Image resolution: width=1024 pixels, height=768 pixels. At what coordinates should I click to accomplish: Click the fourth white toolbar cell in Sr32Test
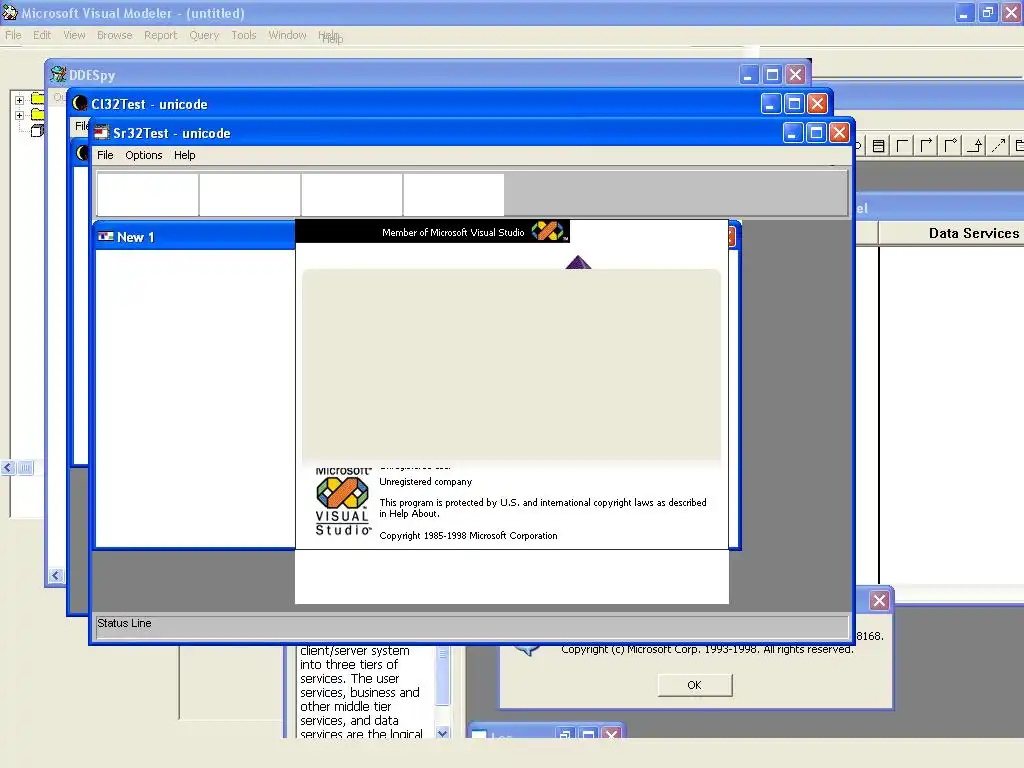454,194
